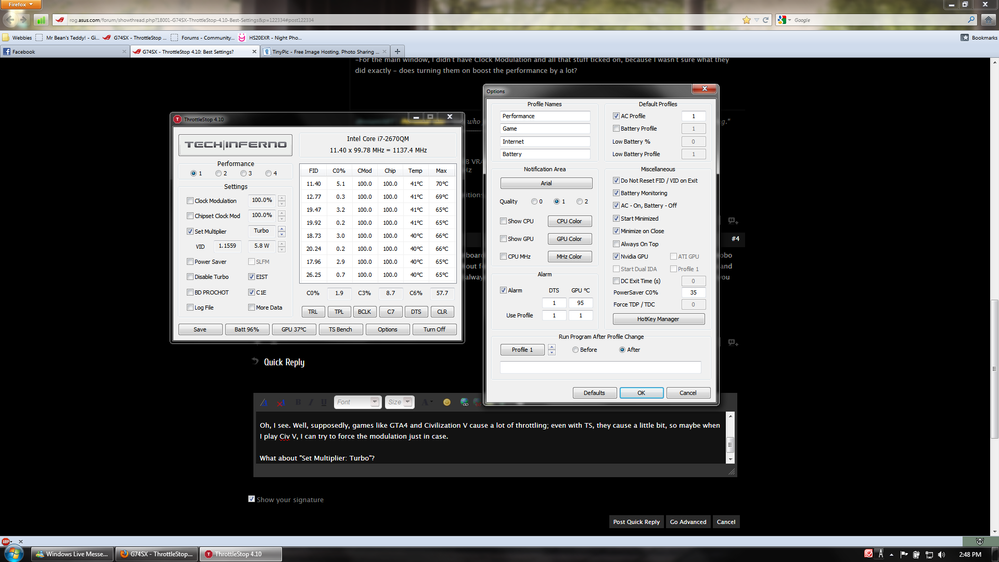999x562 pixels.
Task: Click the multi-quote icon next to post #4
Action: pyautogui.click(x=733, y=220)
